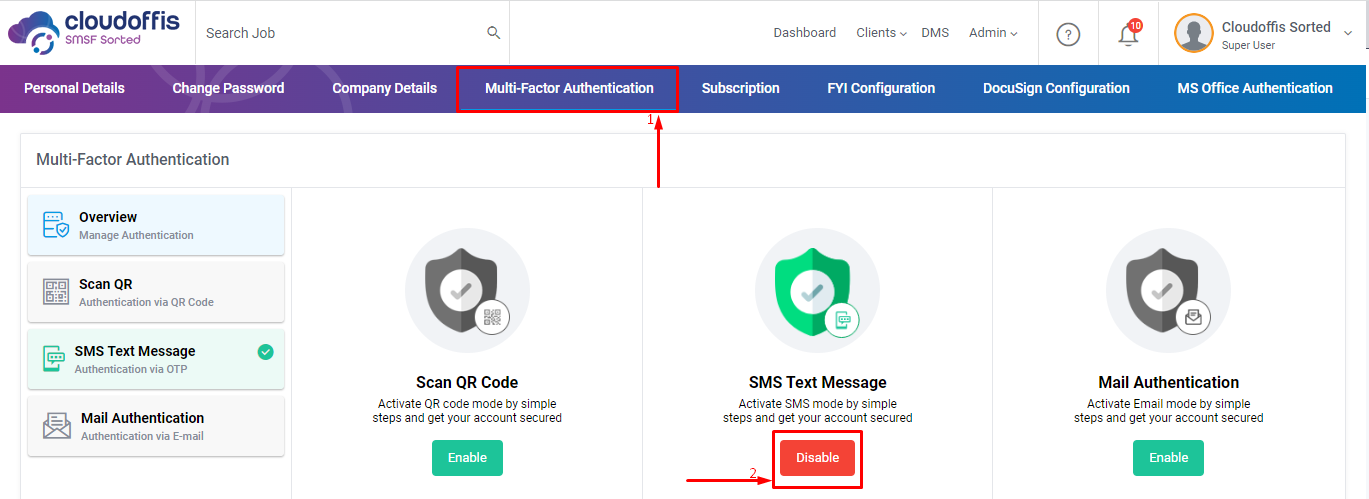Click the Super User role label
Screen dimensions: 1369x499
(x=1249, y=45)
